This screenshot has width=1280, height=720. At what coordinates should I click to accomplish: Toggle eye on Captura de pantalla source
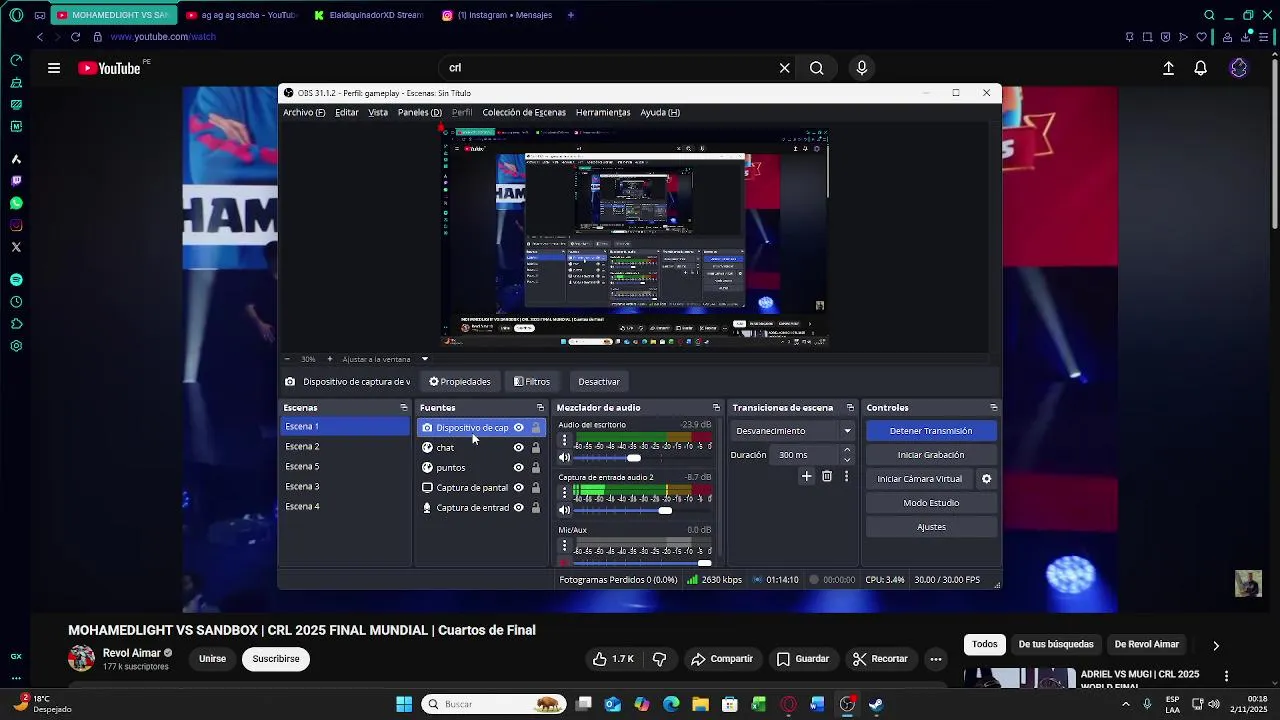(x=518, y=488)
